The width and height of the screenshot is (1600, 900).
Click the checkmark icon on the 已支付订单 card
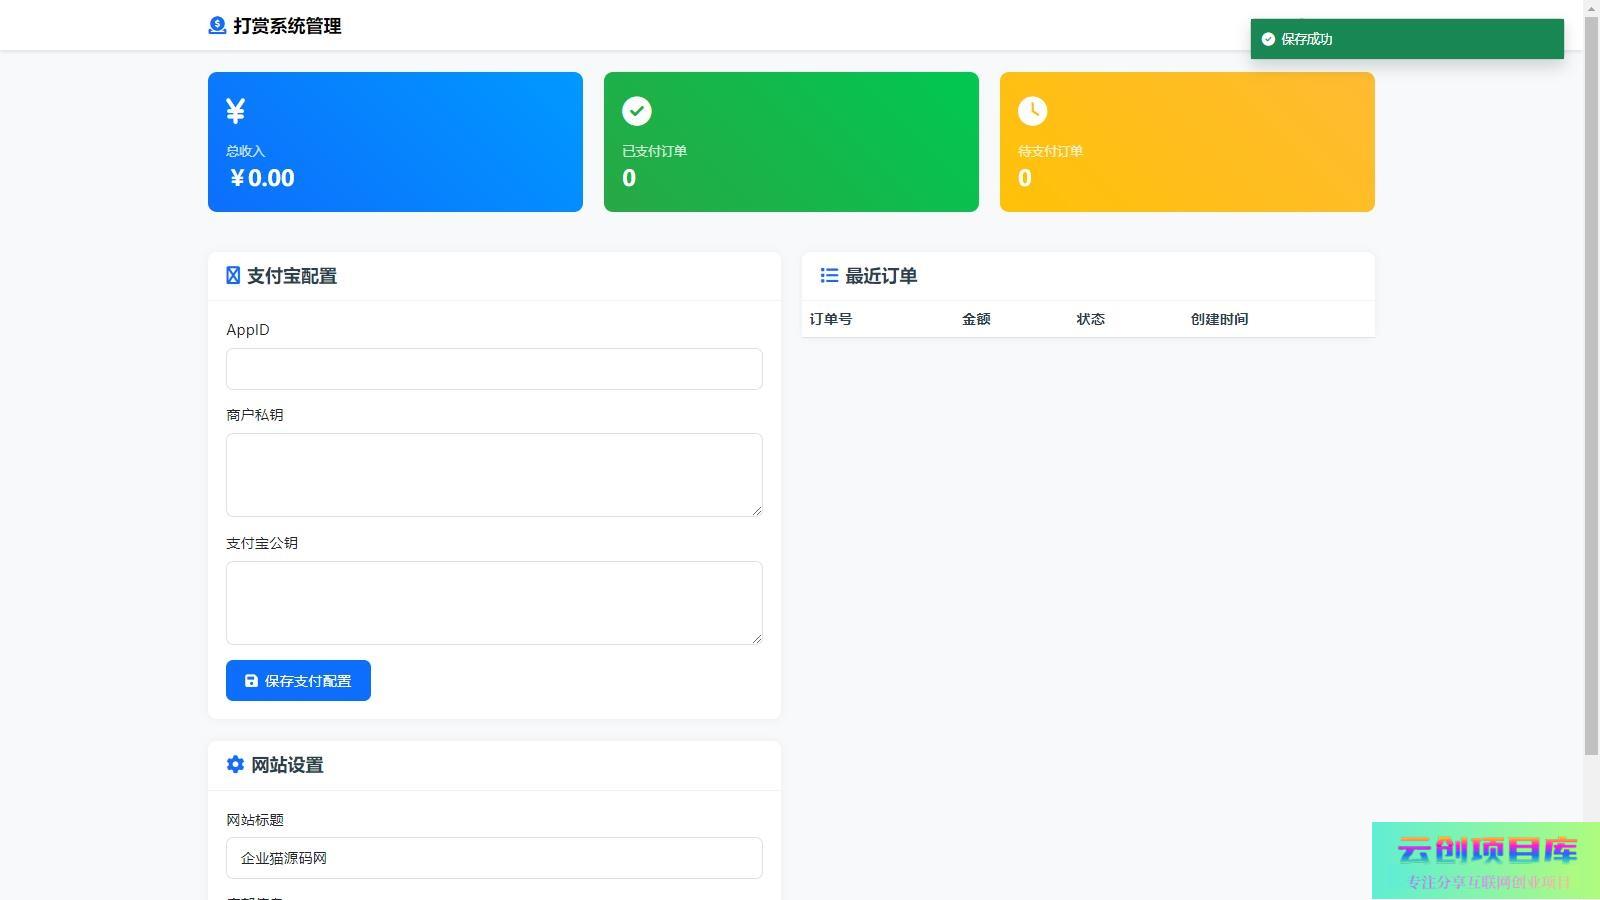(637, 111)
